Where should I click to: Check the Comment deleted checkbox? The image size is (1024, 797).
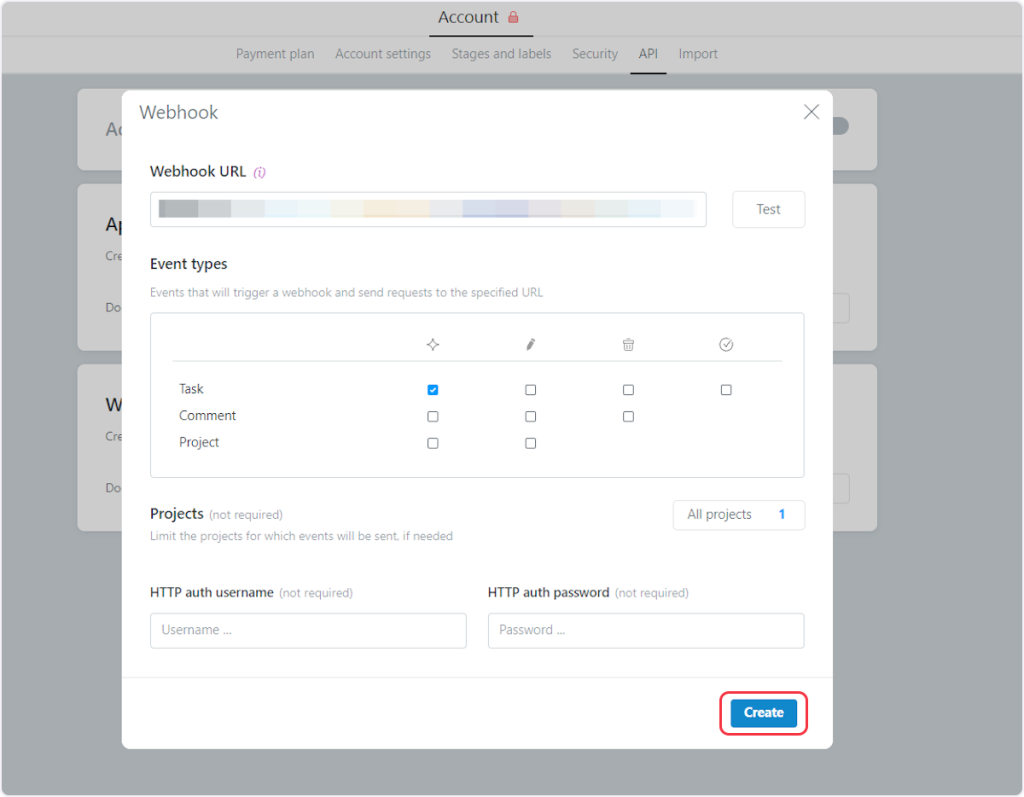628,416
